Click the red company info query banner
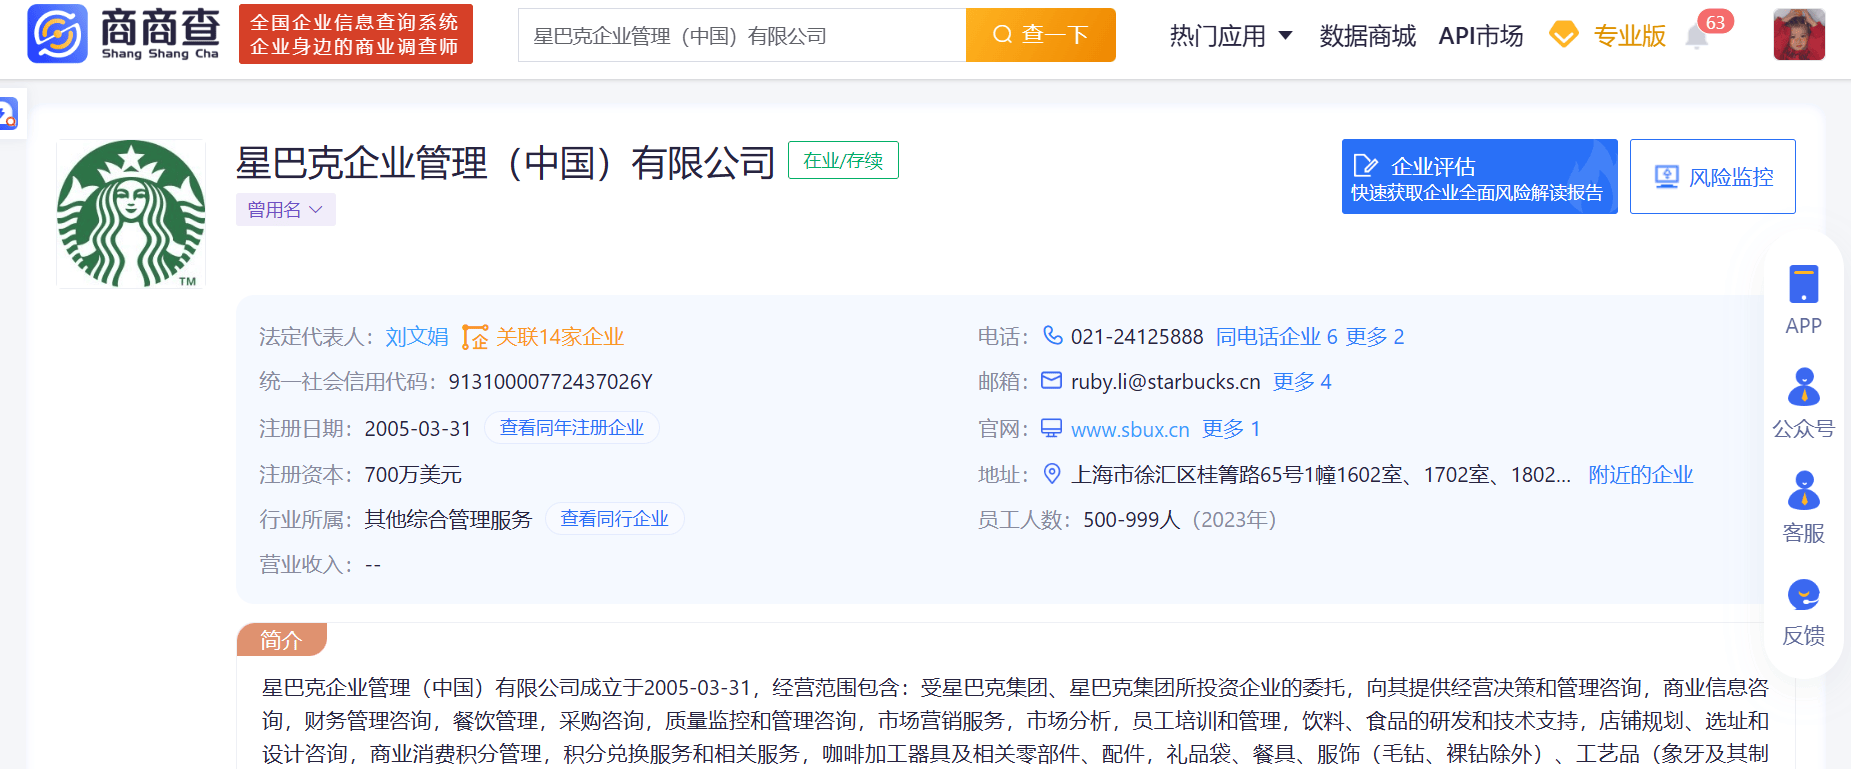1851x769 pixels. click(355, 34)
